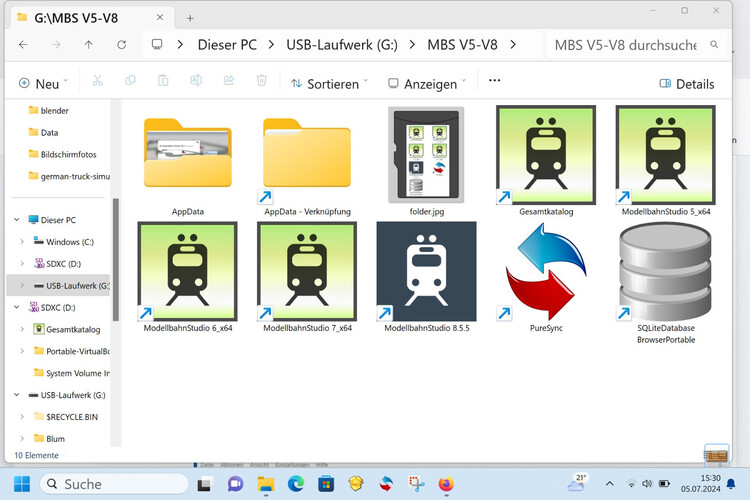Viewport: 750px width, 500px height.
Task: Click the taskbar Suche search box
Action: point(114,484)
